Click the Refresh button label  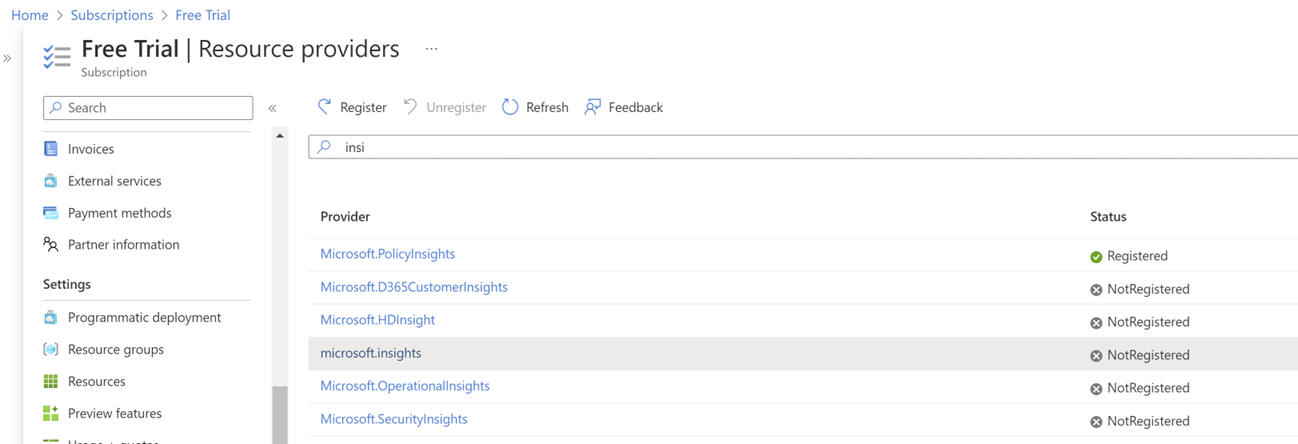click(x=547, y=107)
